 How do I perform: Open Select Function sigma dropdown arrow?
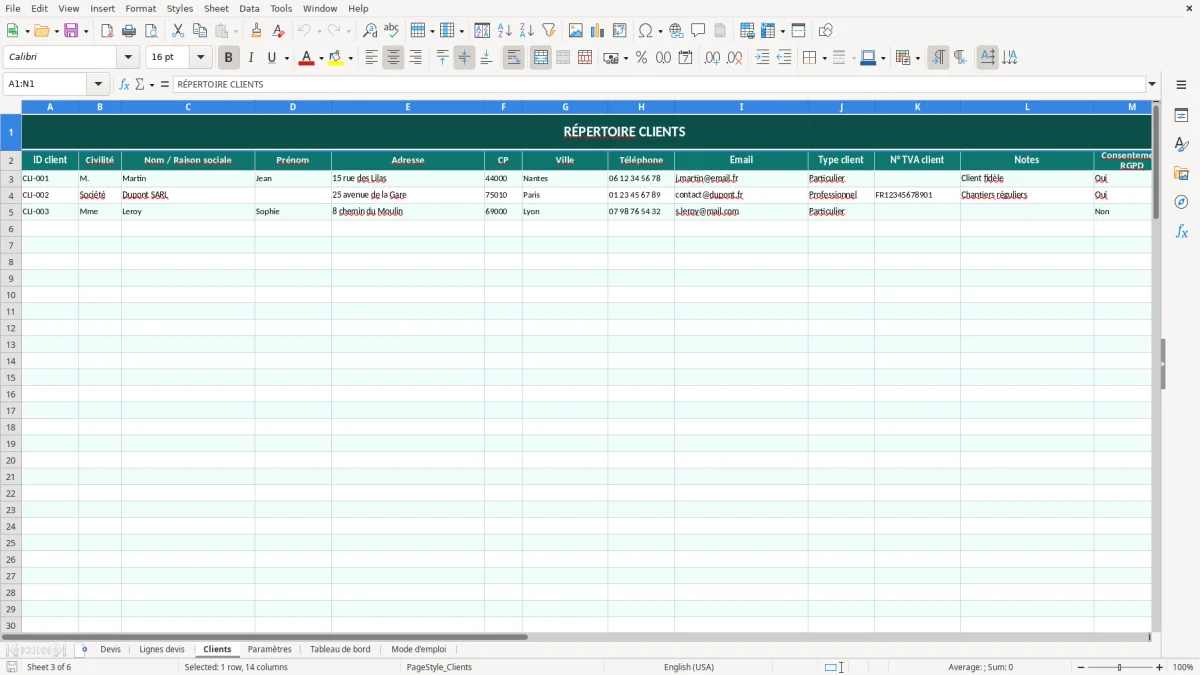pyautogui.click(x=151, y=85)
